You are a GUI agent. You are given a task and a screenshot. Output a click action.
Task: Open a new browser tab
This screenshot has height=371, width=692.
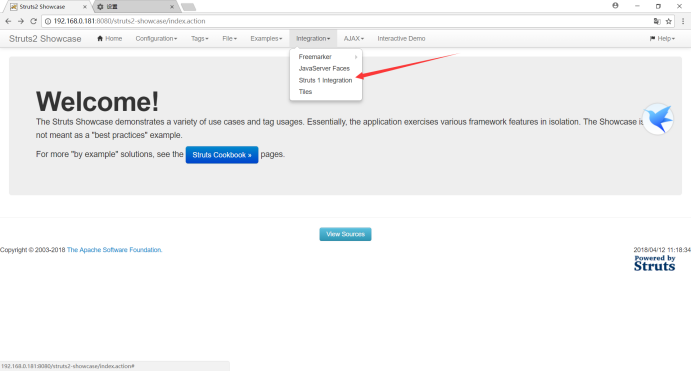point(188,7)
